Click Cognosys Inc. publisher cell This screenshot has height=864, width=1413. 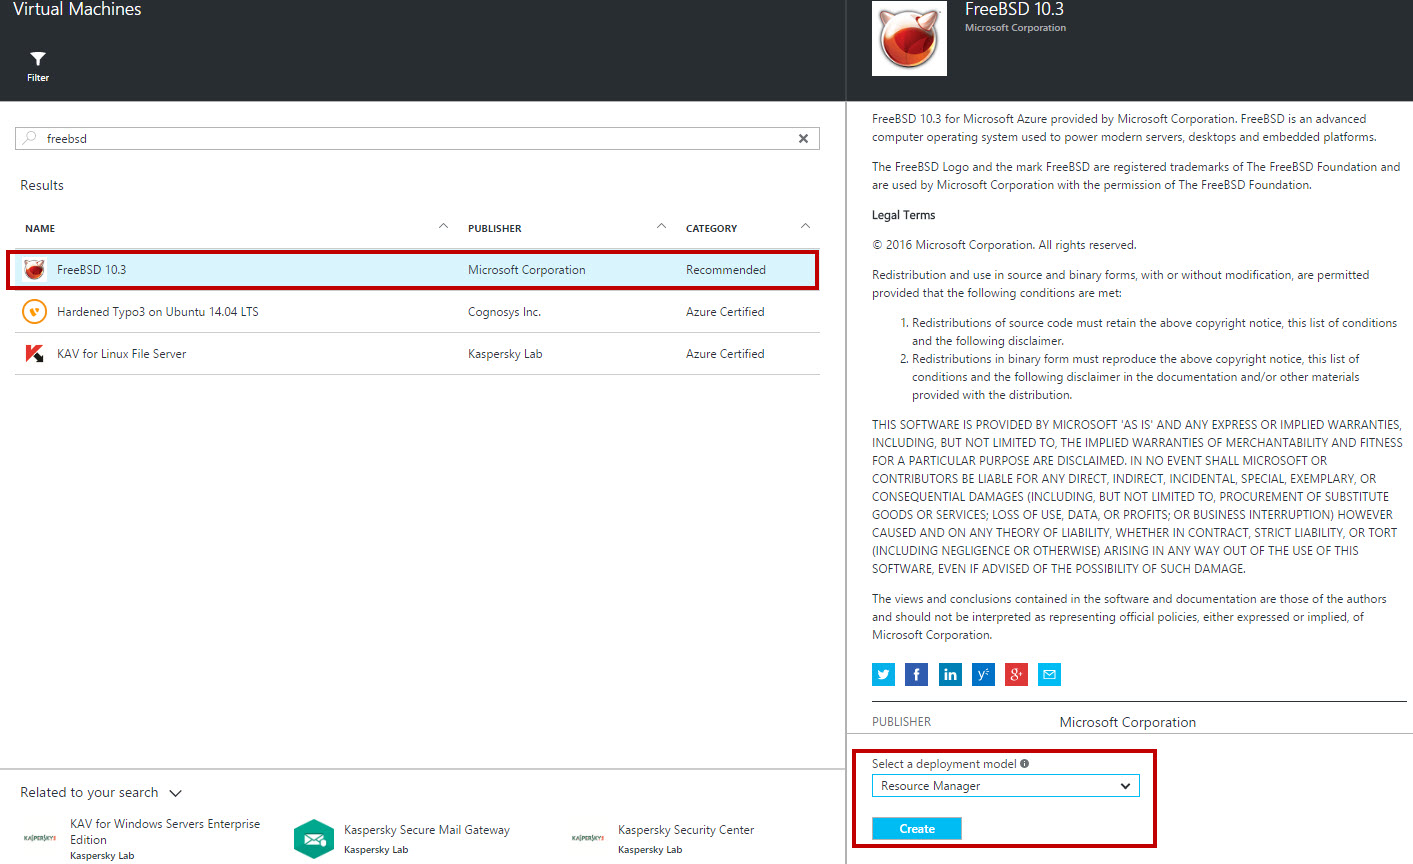(x=504, y=312)
